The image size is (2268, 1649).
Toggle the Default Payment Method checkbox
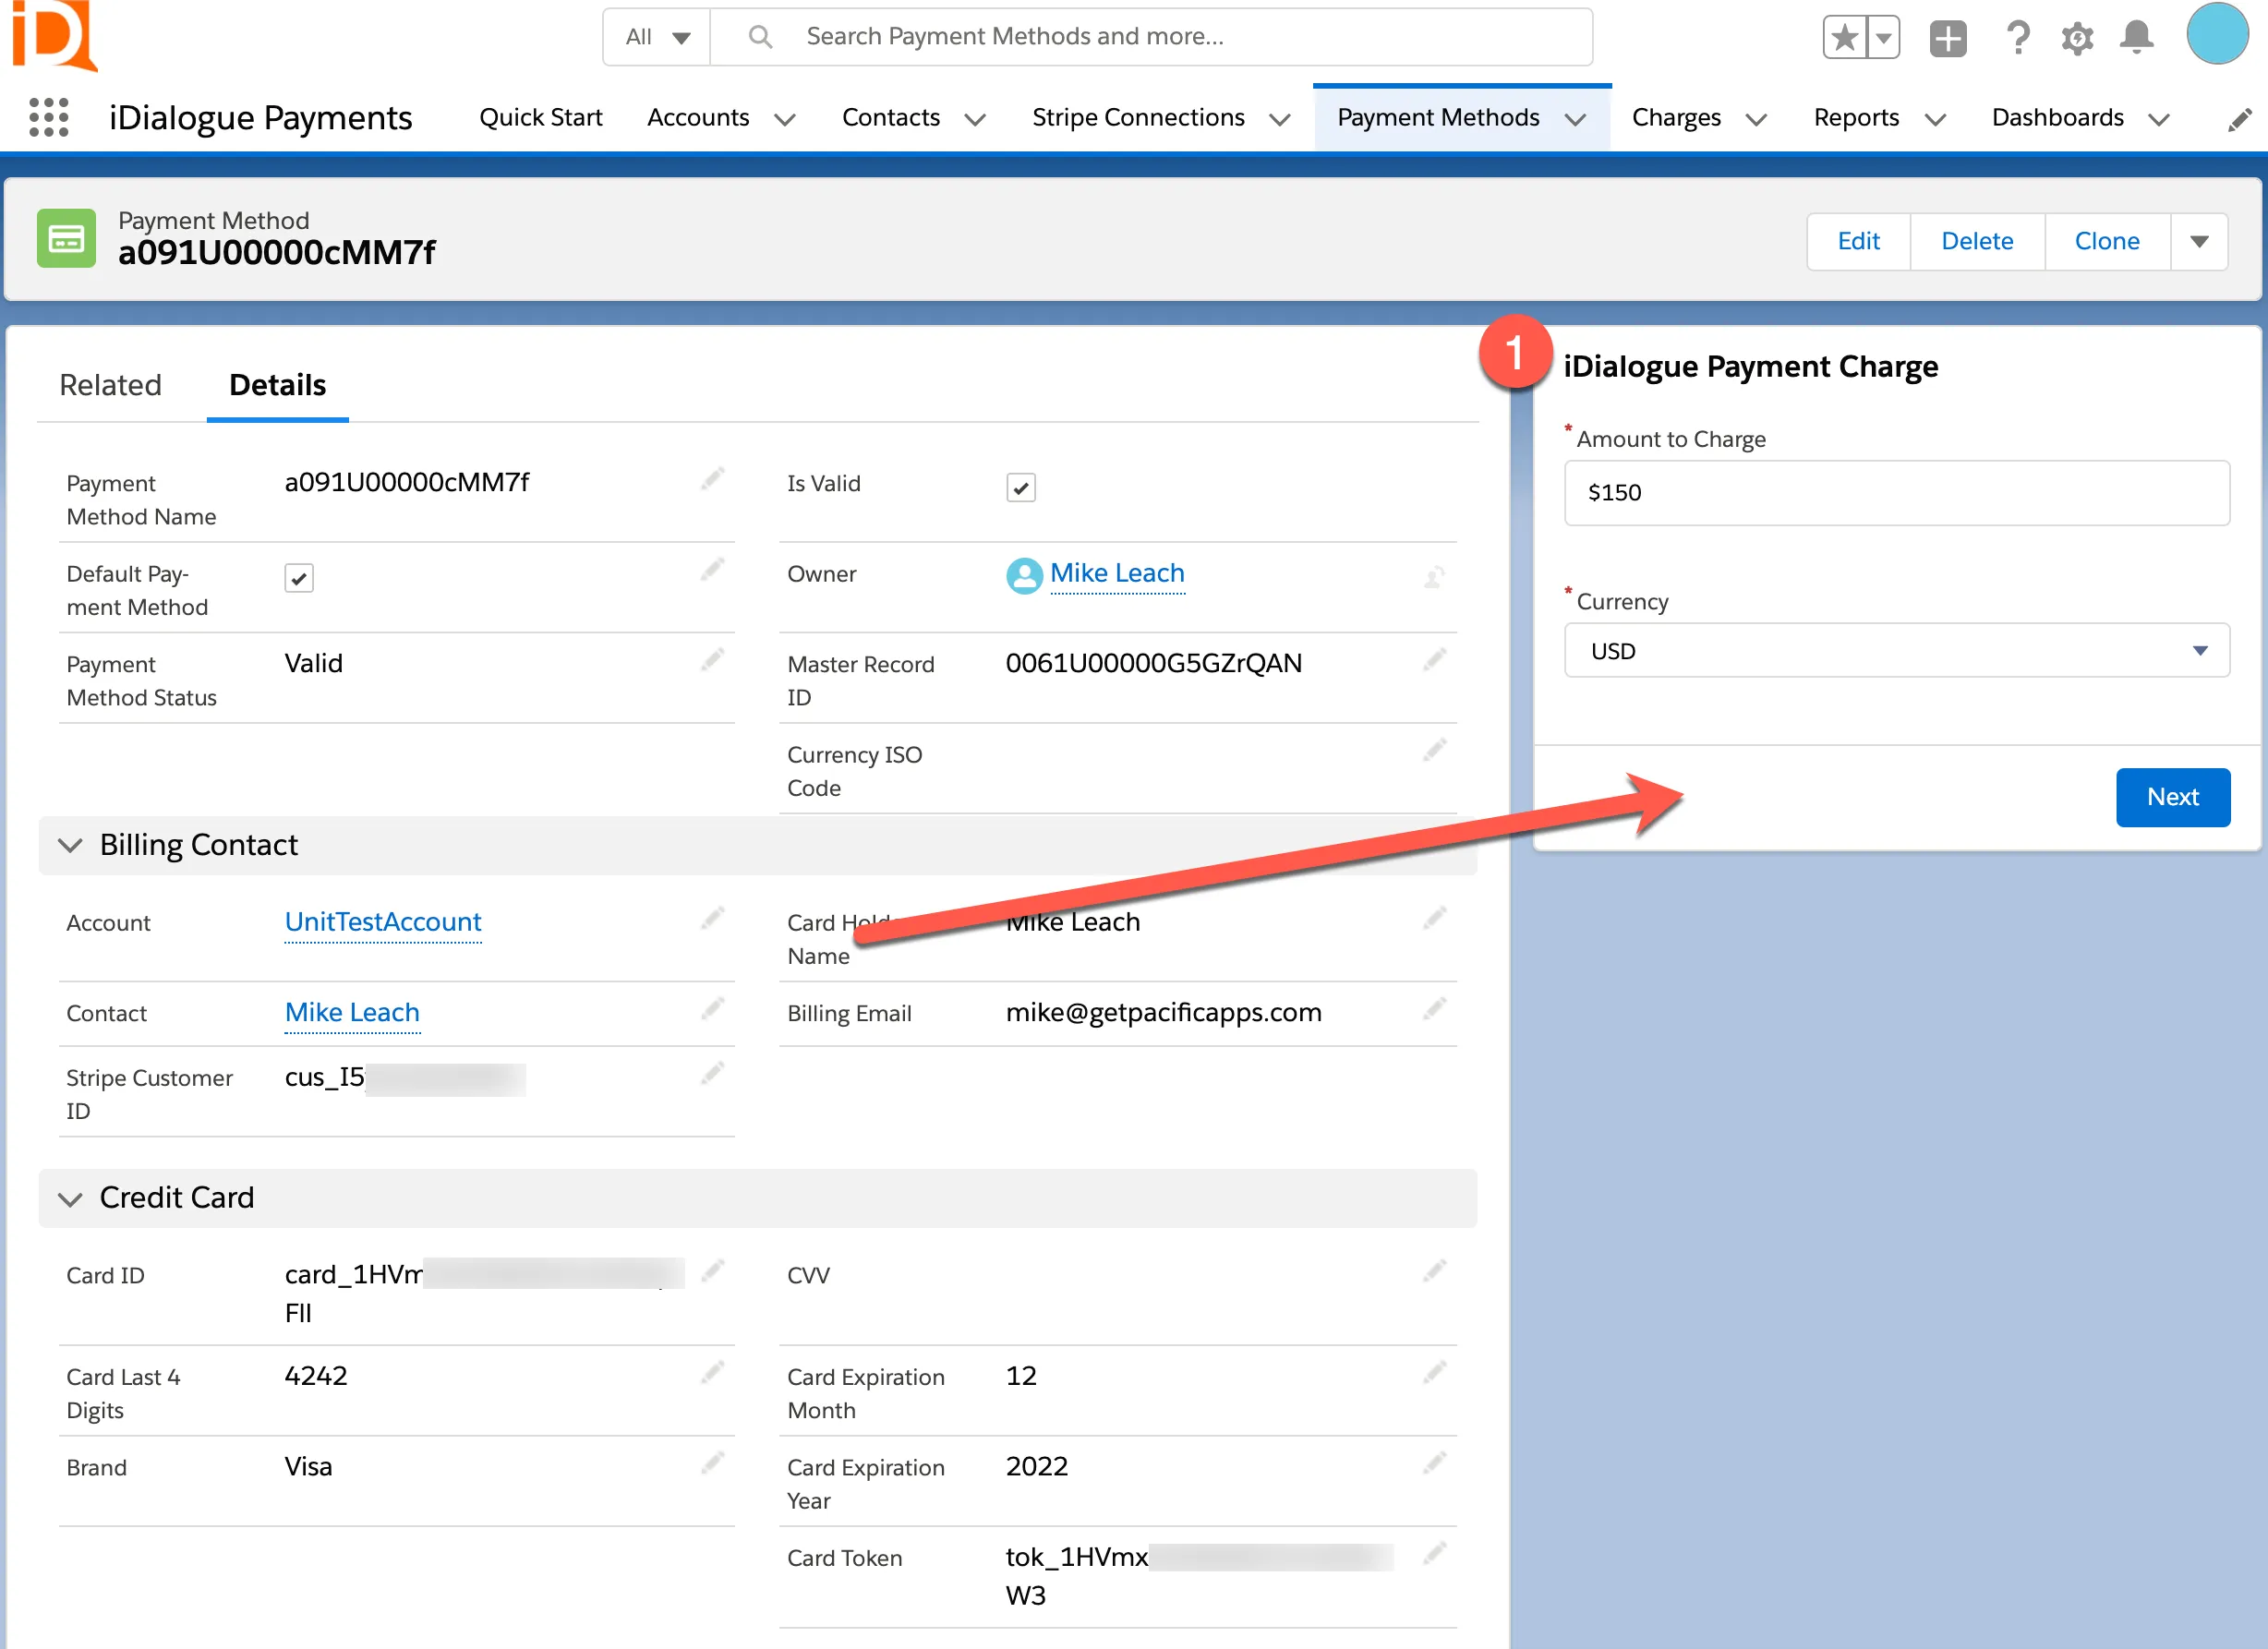click(x=299, y=578)
